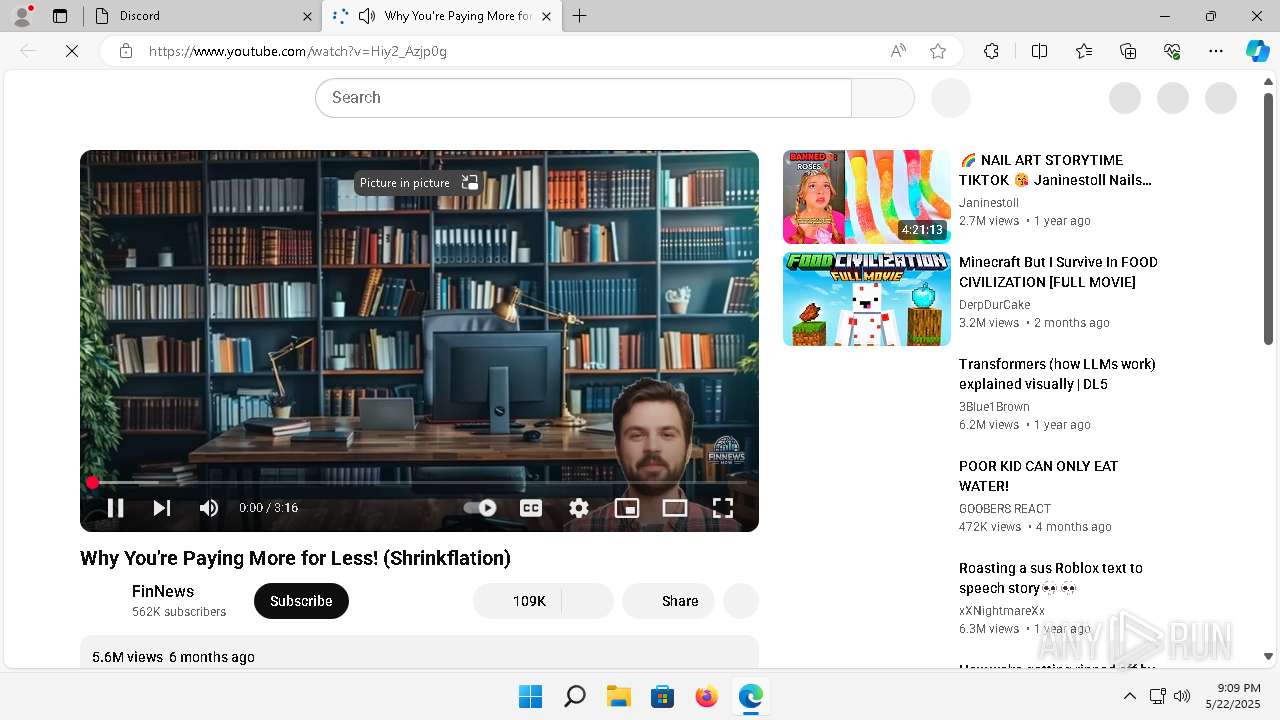Show hidden system tray icons

[1130, 696]
